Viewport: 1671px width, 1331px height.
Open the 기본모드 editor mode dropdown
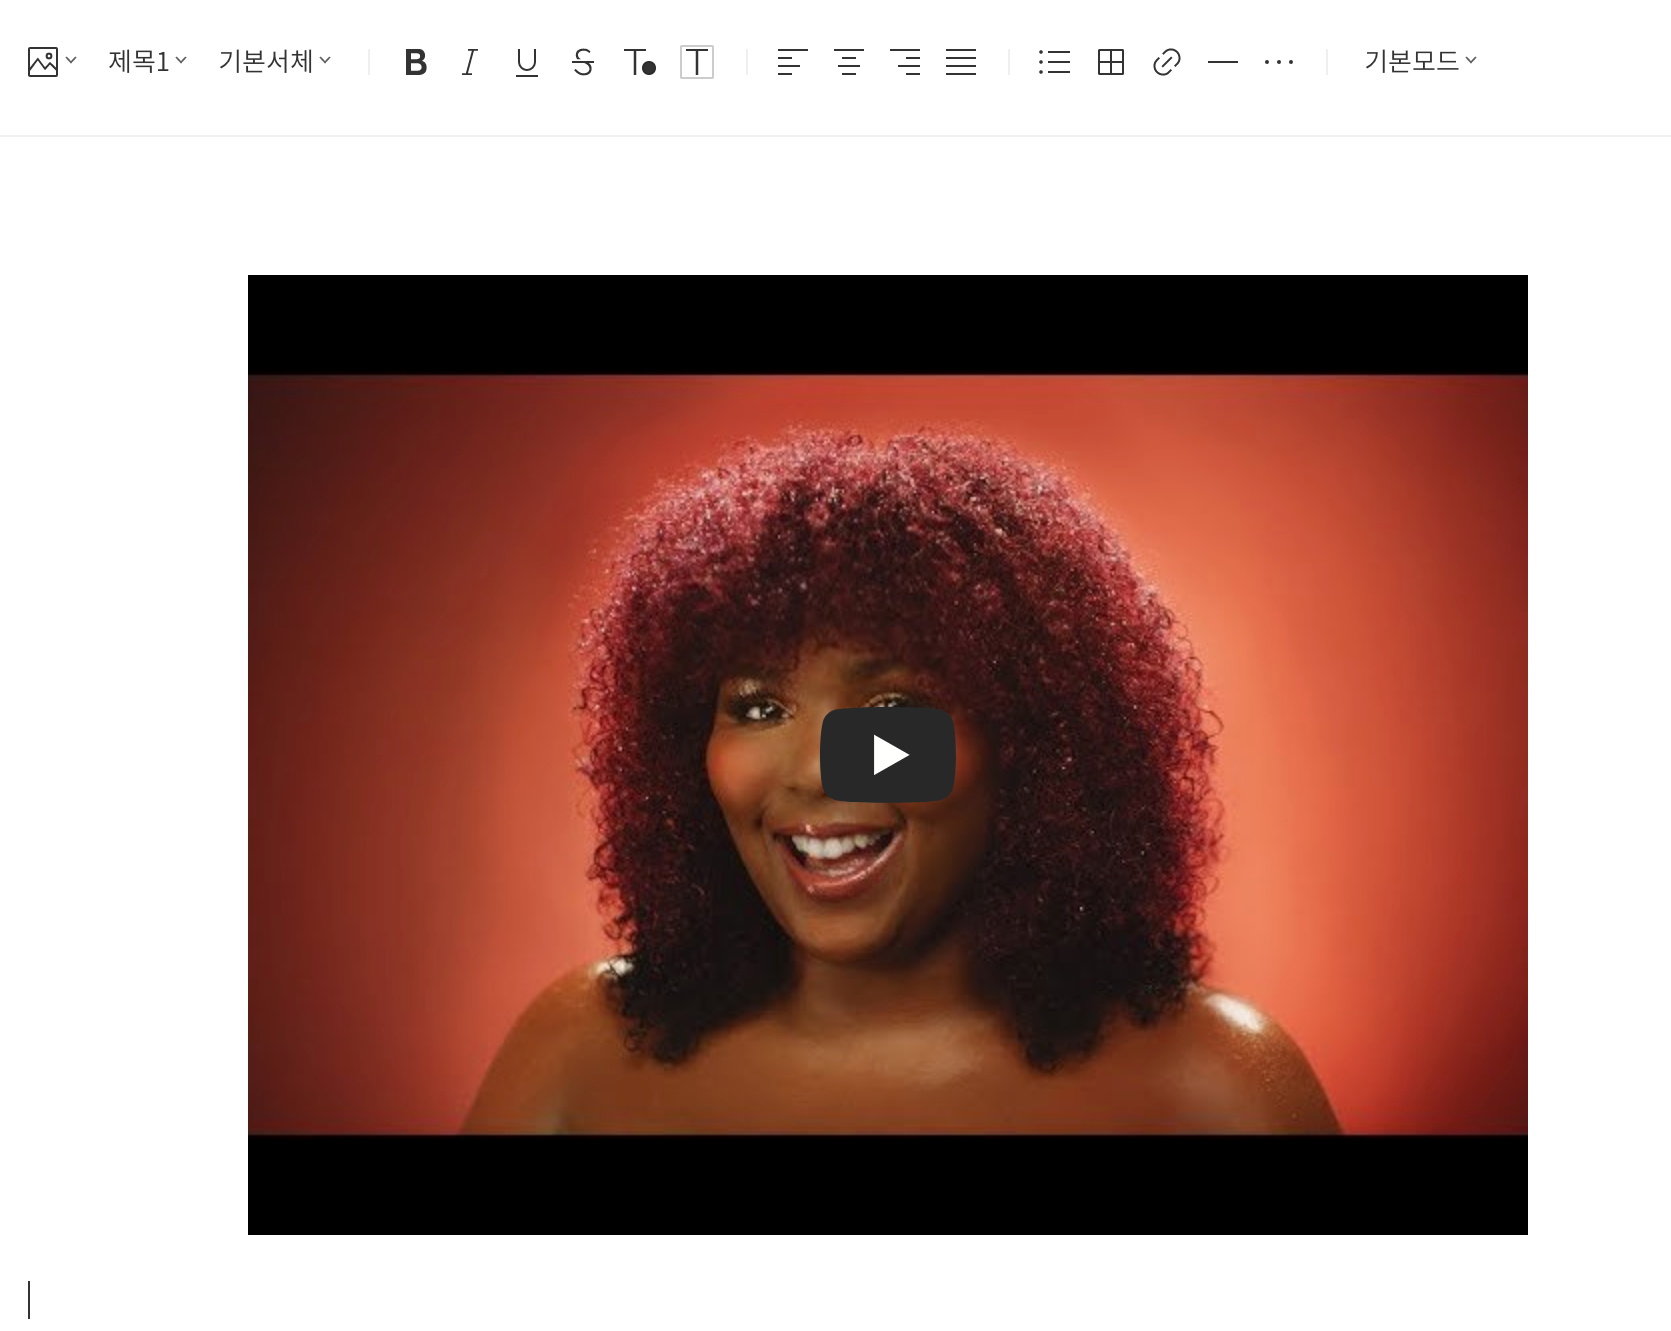coord(1420,62)
